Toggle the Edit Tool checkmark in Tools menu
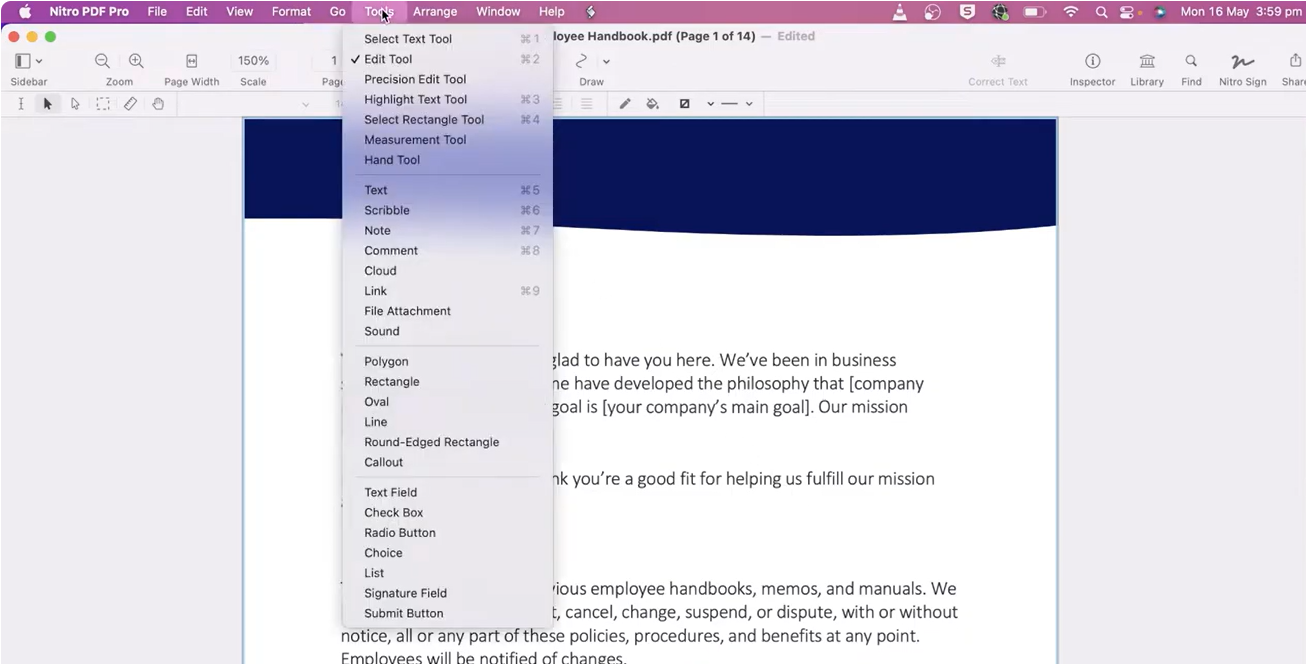This screenshot has height=664, width=1306. 388,59
